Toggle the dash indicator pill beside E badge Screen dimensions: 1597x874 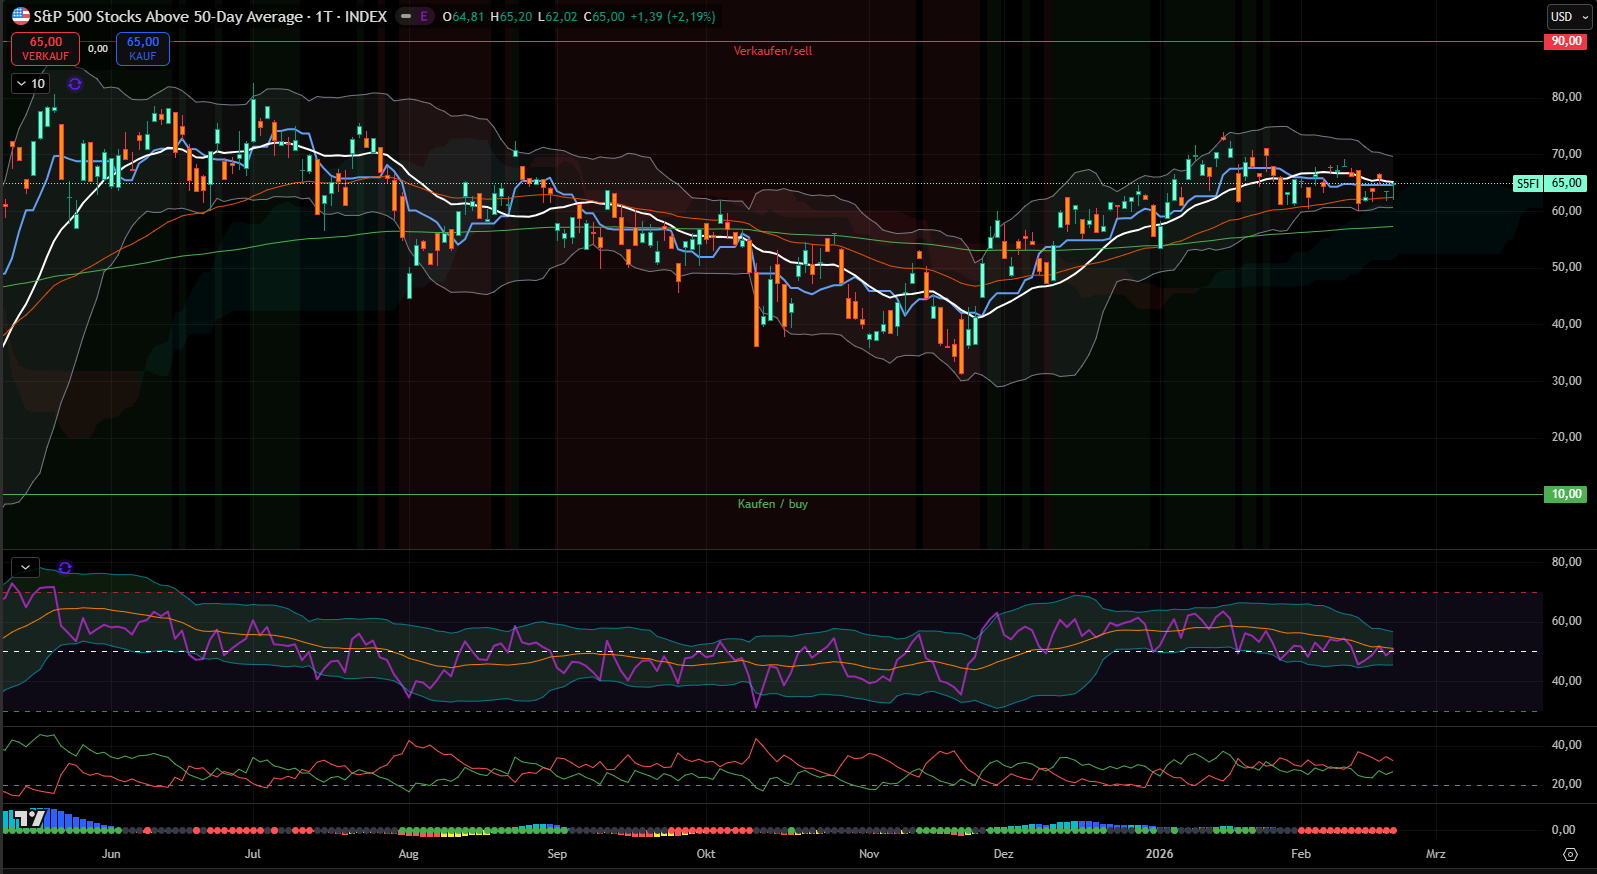coord(406,16)
